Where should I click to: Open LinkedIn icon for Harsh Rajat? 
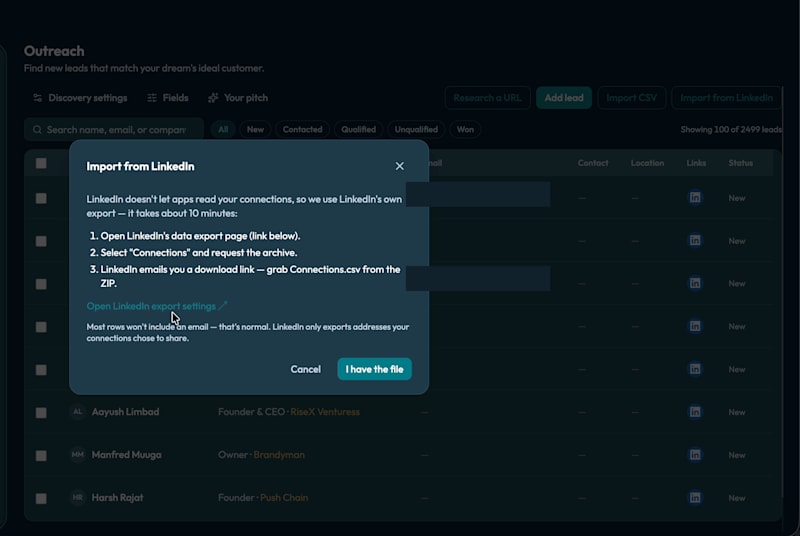pos(695,498)
